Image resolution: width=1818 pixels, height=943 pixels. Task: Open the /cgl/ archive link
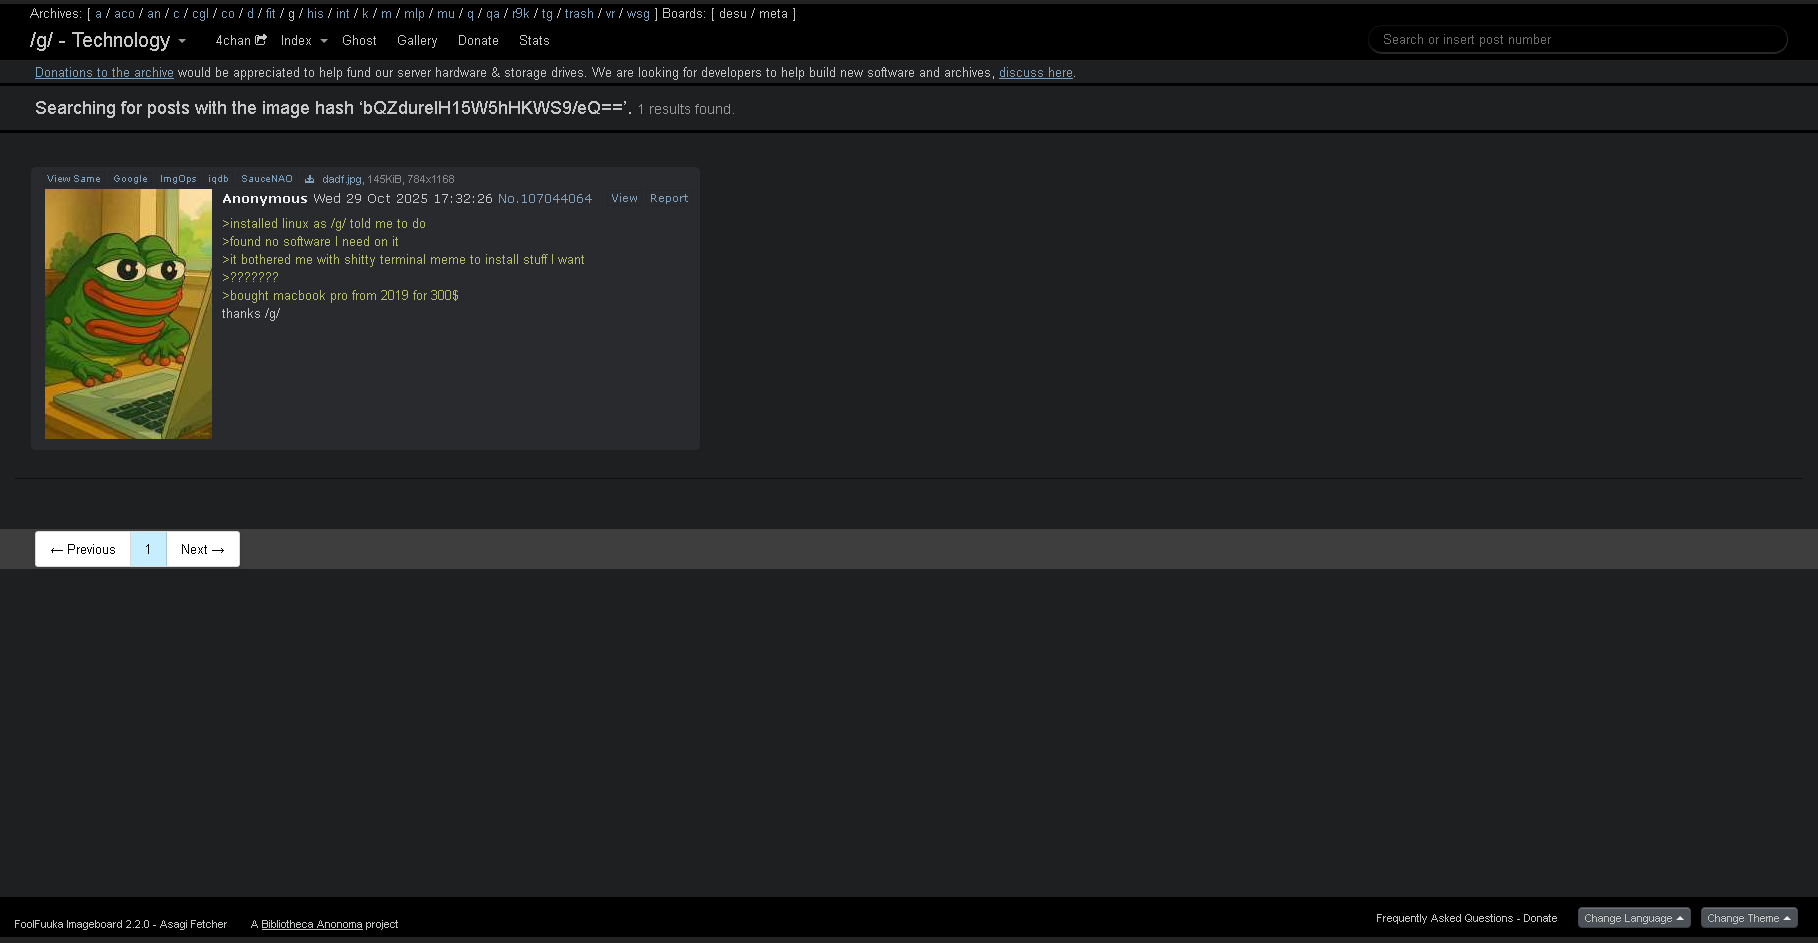200,14
